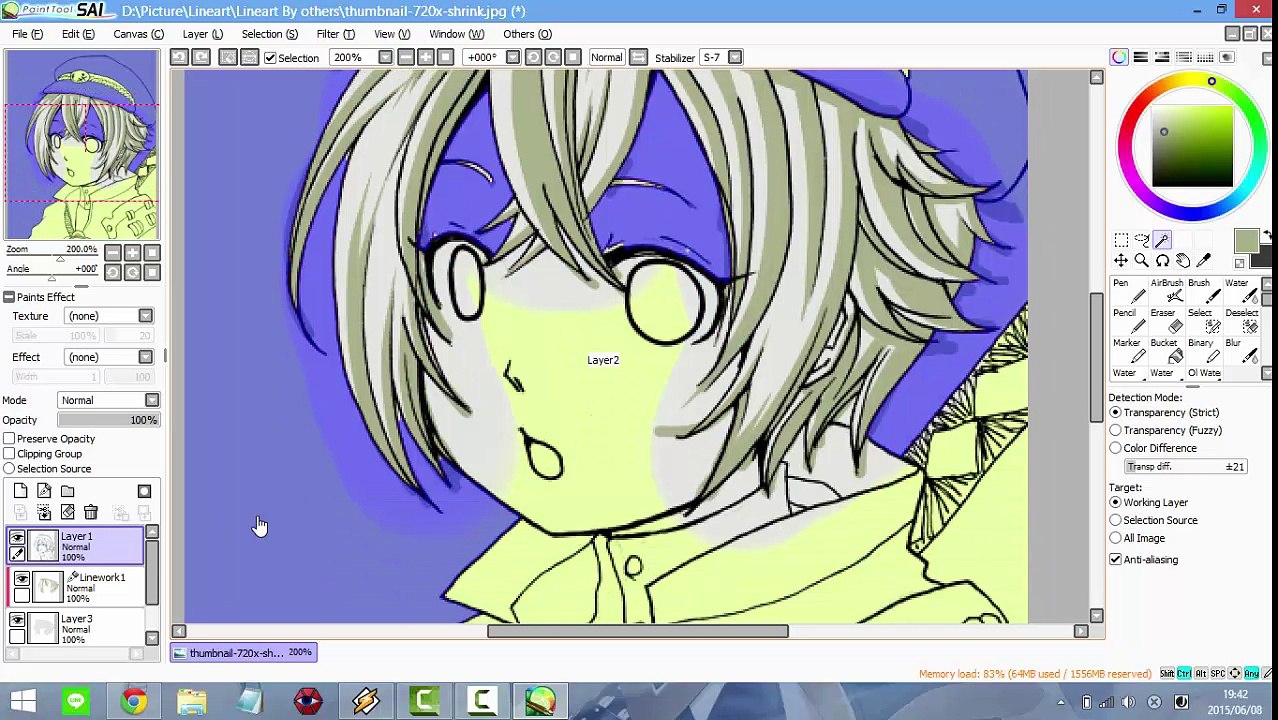Enable Clipping Group
Image resolution: width=1278 pixels, height=720 pixels.
point(9,454)
